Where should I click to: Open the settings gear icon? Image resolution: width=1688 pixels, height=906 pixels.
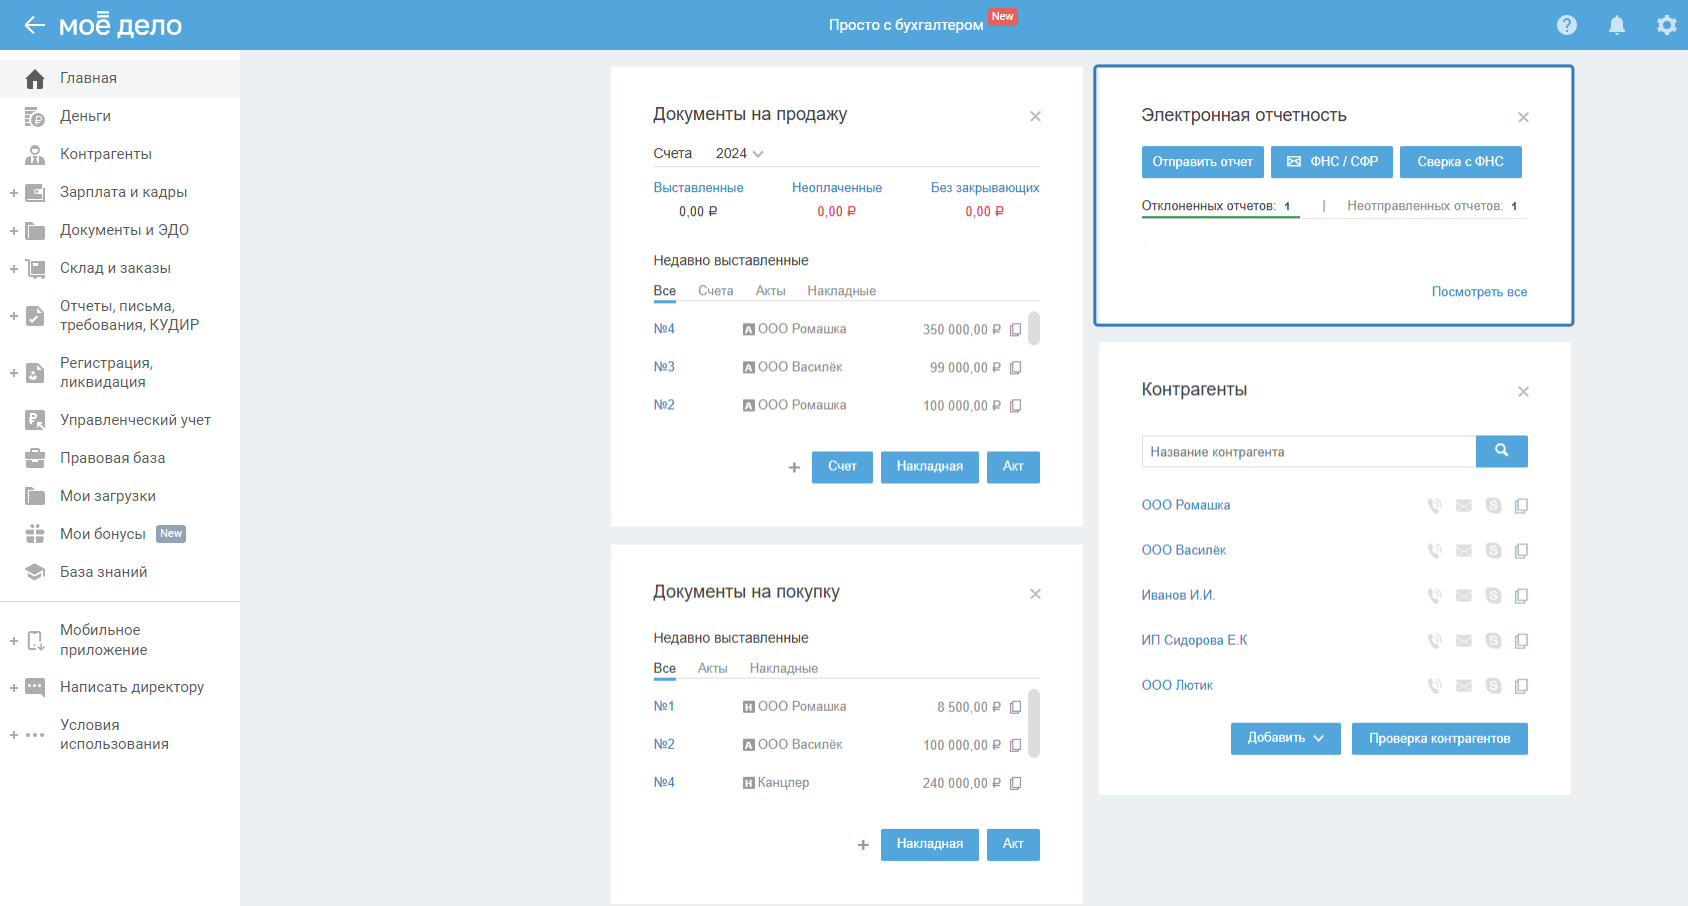pos(1666,25)
